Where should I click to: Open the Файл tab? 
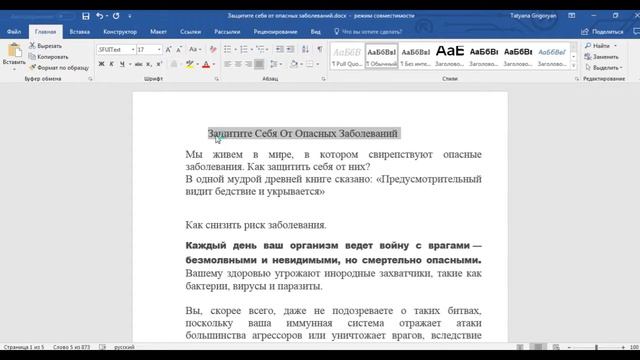(x=14, y=31)
